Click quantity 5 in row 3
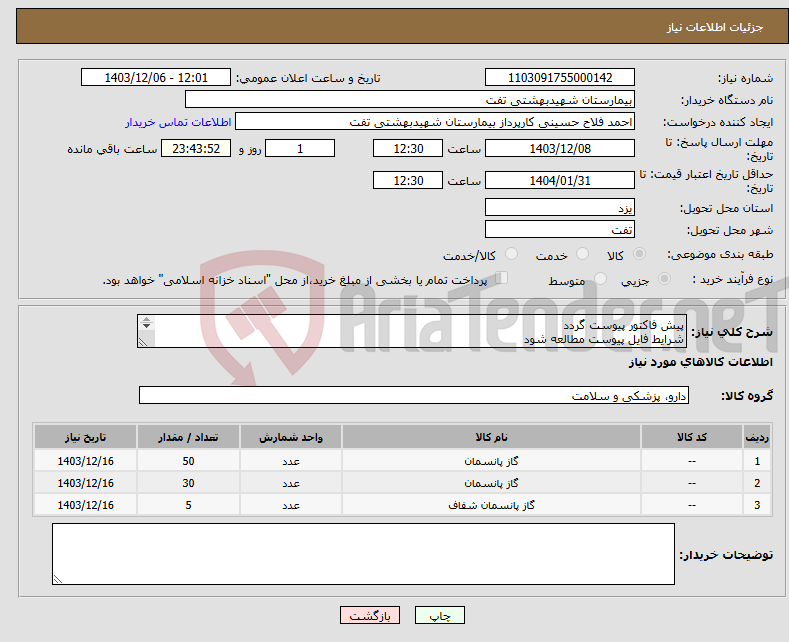 [188, 505]
